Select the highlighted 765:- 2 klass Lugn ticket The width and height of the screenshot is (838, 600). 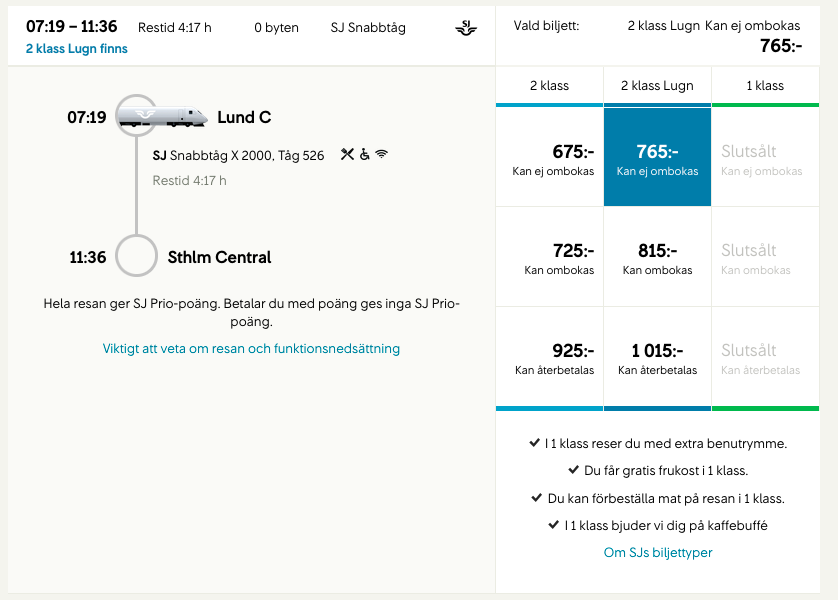point(657,157)
